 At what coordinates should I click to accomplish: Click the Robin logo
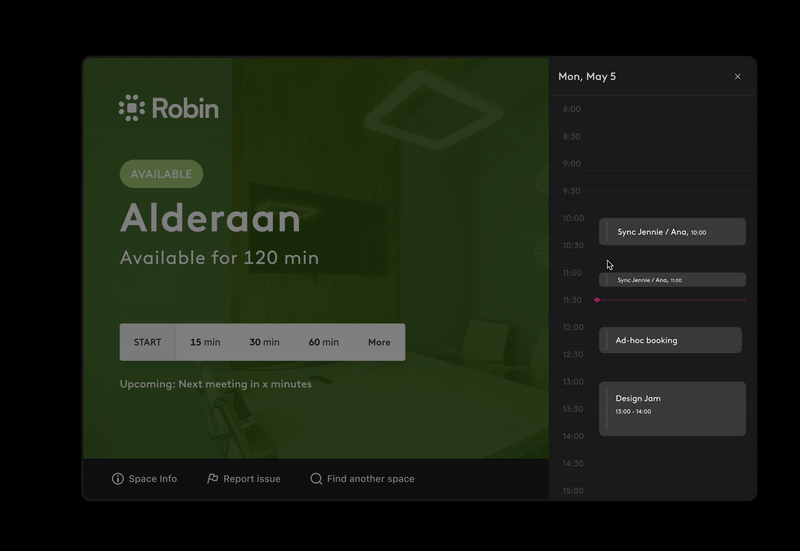(x=169, y=108)
